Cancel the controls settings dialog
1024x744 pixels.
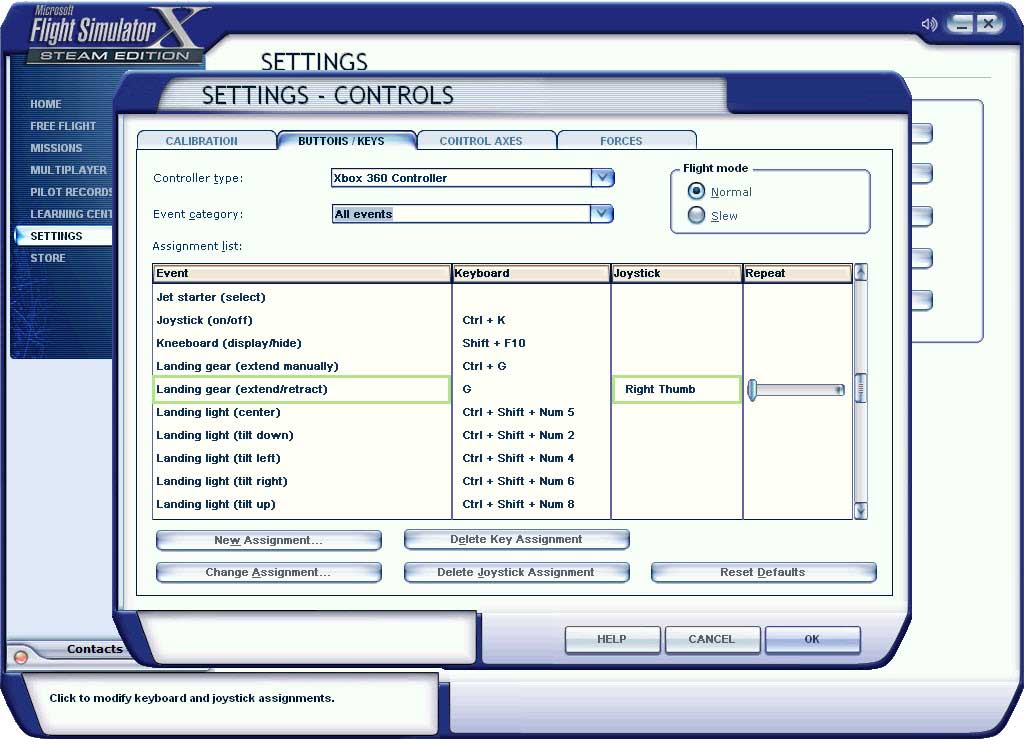[x=712, y=639]
